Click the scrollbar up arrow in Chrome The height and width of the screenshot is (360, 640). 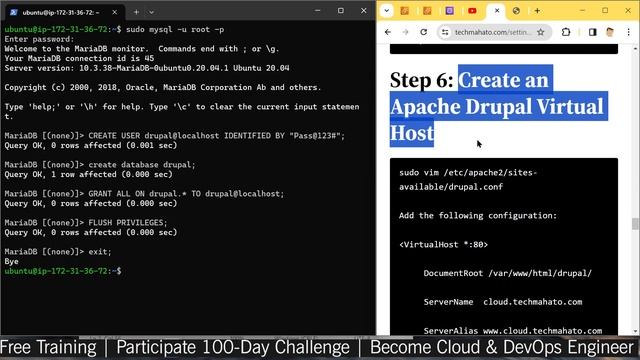pyautogui.click(x=635, y=48)
